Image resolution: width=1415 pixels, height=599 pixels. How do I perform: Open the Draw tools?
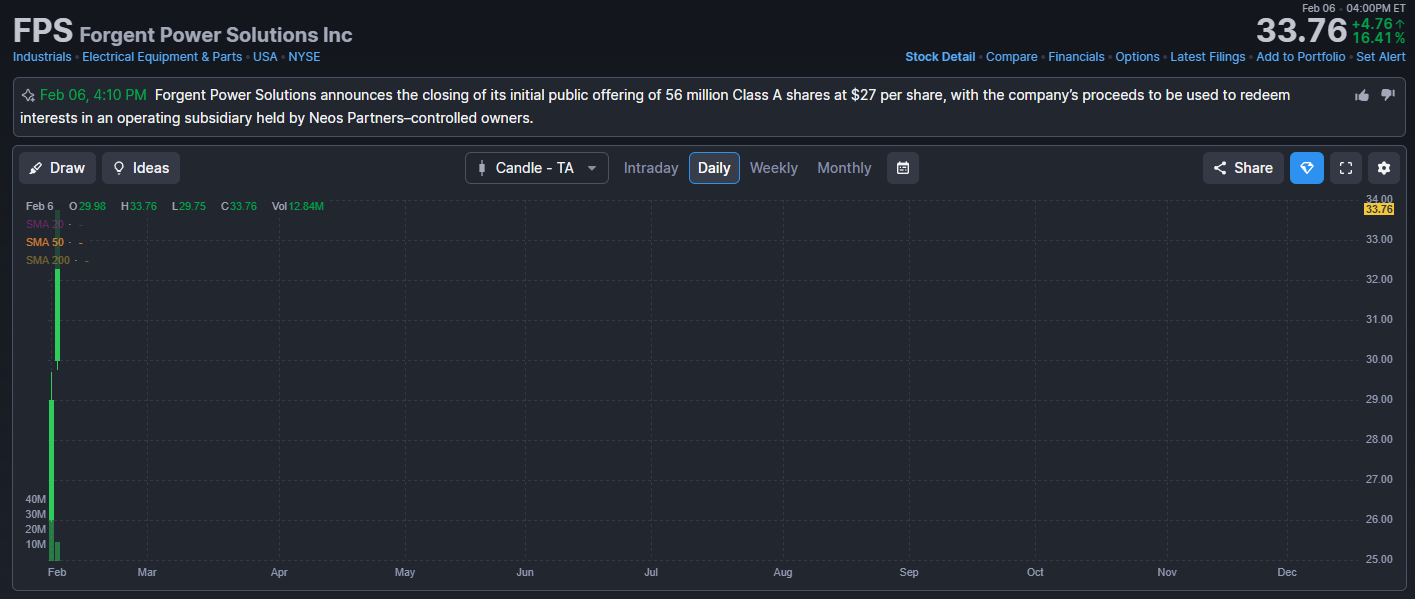(57, 168)
